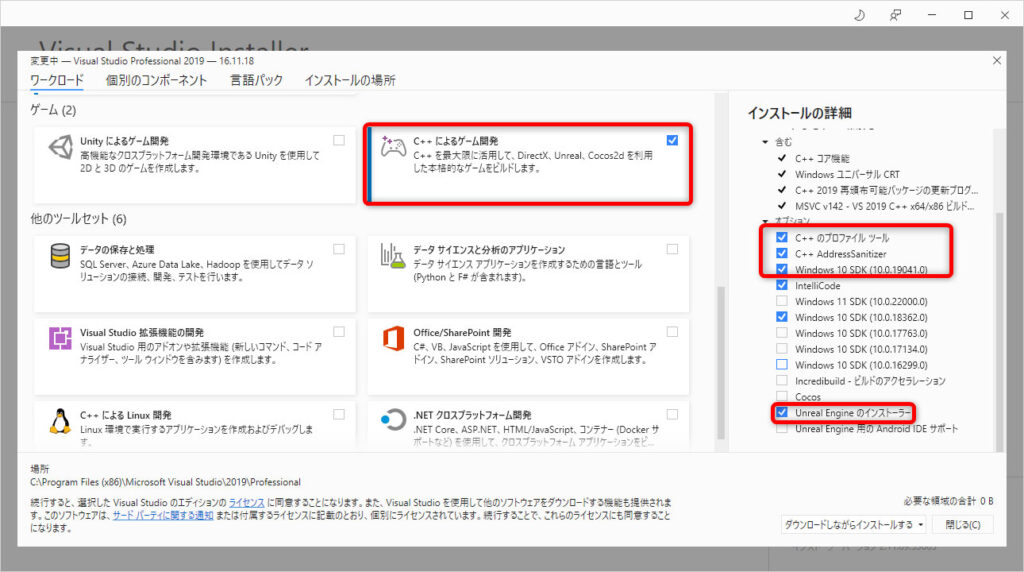Enable Incredibuild build acceleration option
Viewport: 1024px width, 572px height.
782,381
